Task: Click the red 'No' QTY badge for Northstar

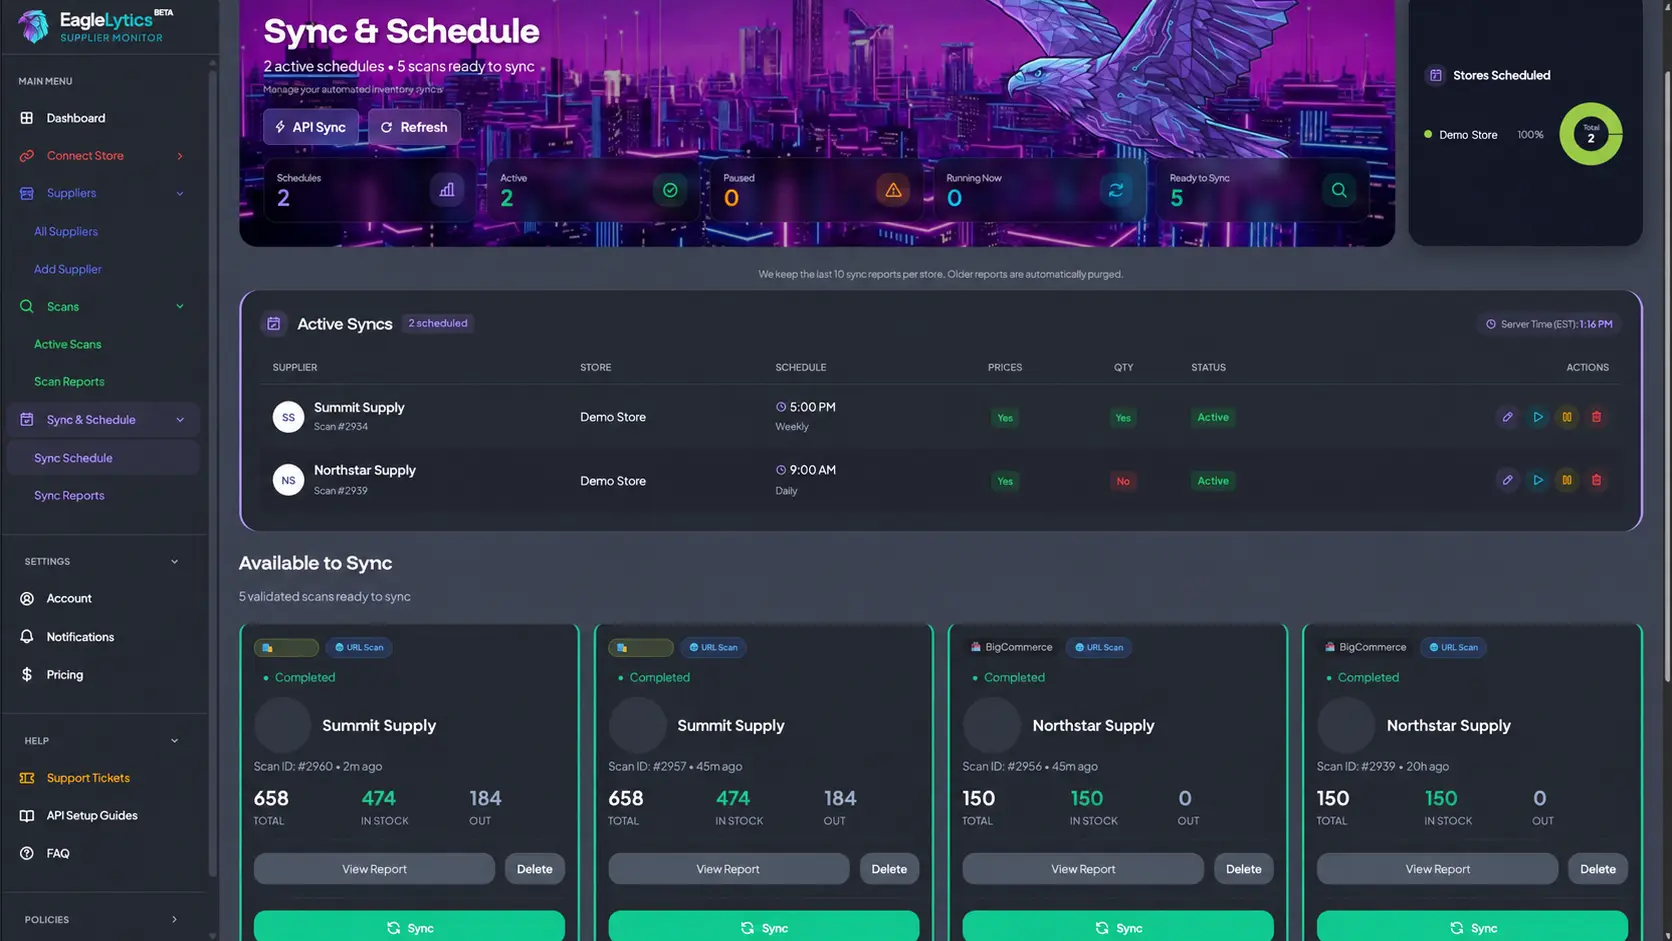Action: point(1123,481)
